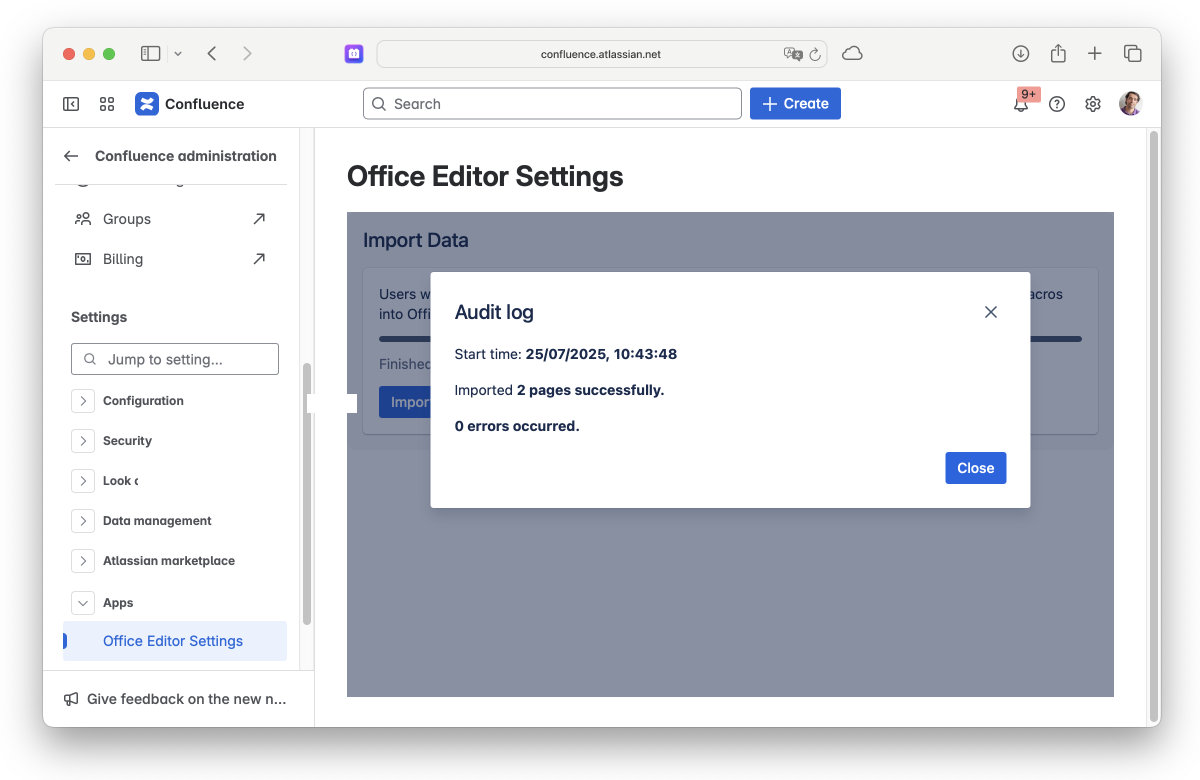Click the purple extension icon
Screen dimensions: 1200x780
[354, 54]
